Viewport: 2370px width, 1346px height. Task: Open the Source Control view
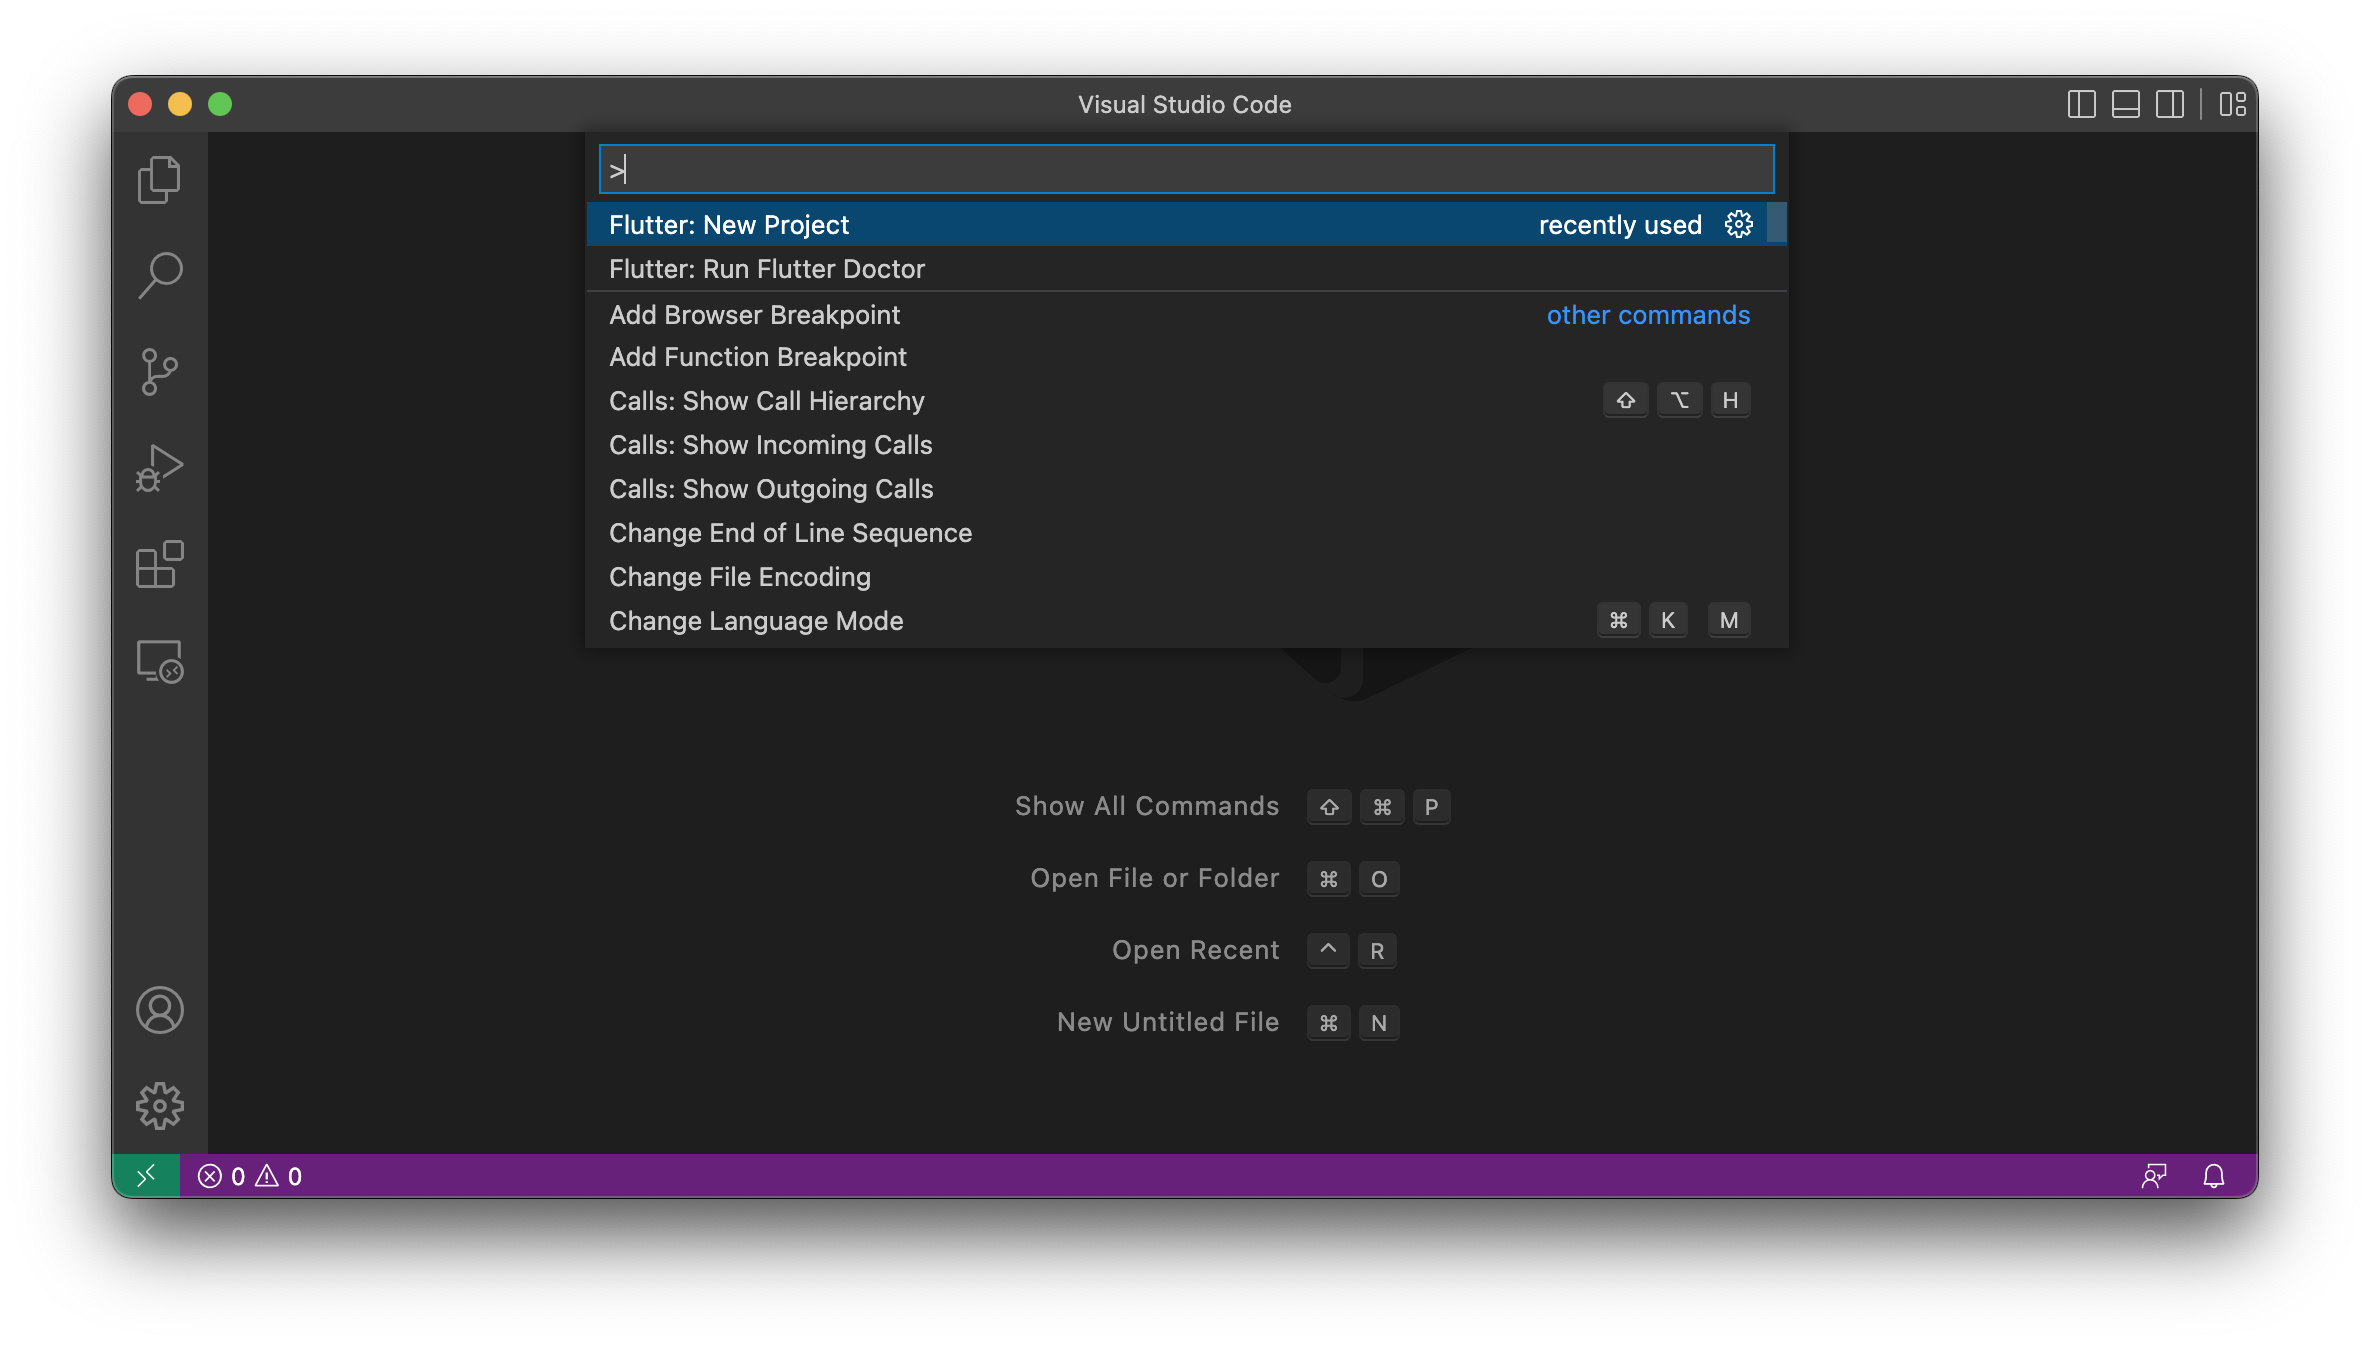click(159, 372)
